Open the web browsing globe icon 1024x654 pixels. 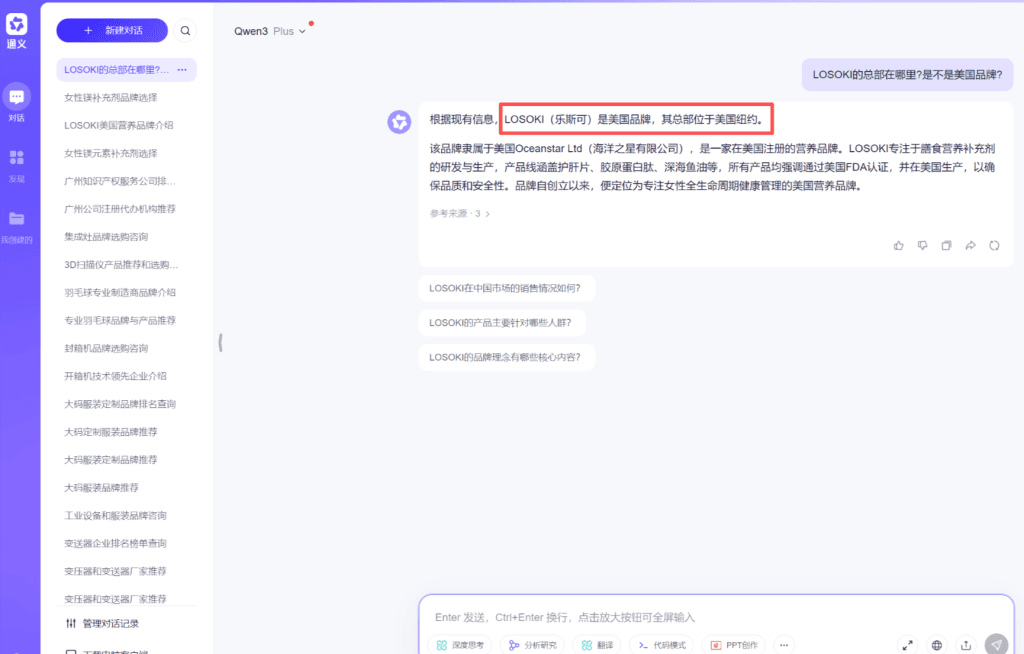click(937, 645)
